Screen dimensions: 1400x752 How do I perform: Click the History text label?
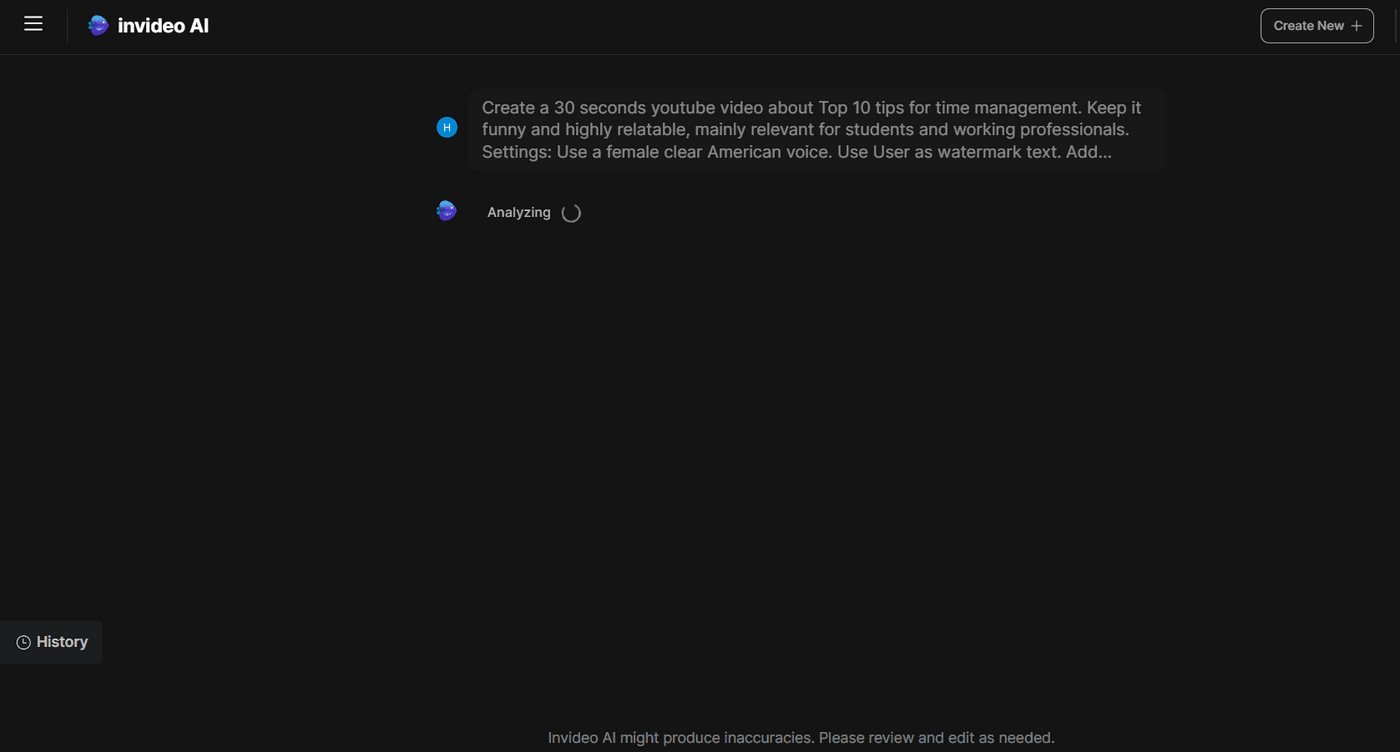[x=62, y=641]
